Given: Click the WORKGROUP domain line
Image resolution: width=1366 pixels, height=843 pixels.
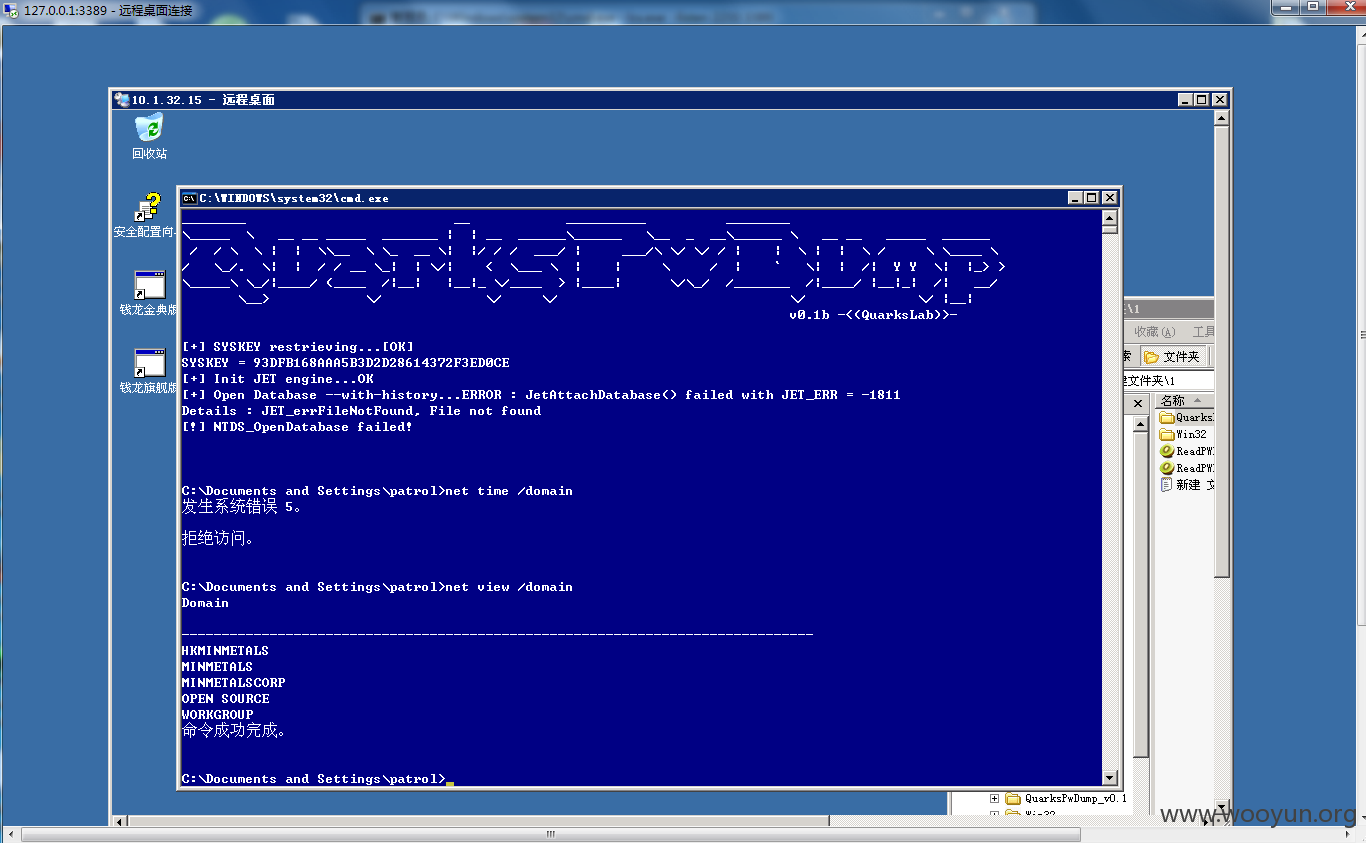Looking at the screenshot, I should 217,715.
